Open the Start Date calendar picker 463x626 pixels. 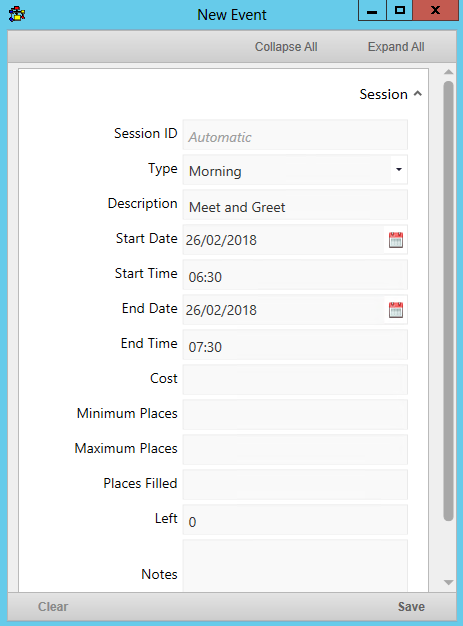click(396, 240)
